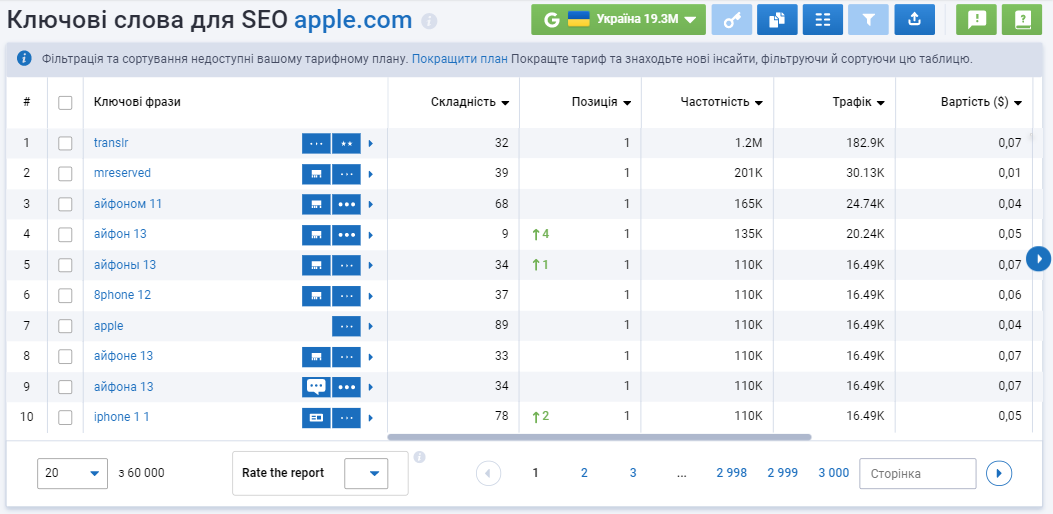The width and height of the screenshot is (1053, 514).
Task: Click the info icon next to Rate the report
Action: point(420,458)
